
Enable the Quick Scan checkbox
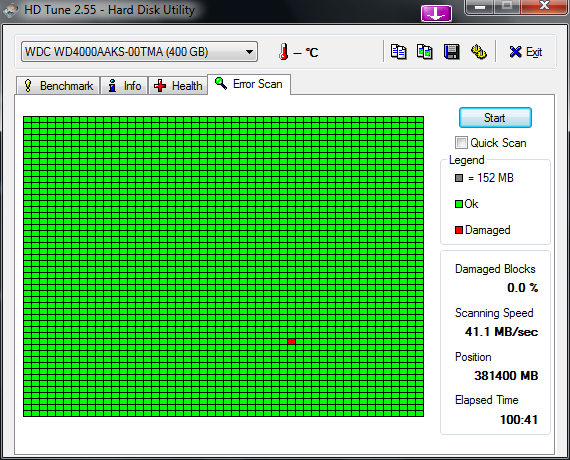click(461, 143)
